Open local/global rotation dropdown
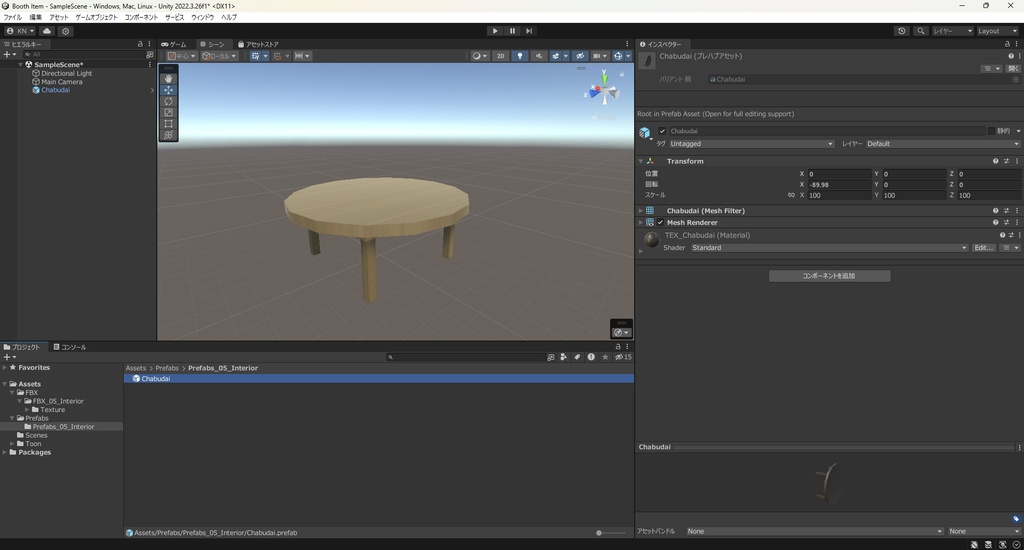 [x=219, y=56]
